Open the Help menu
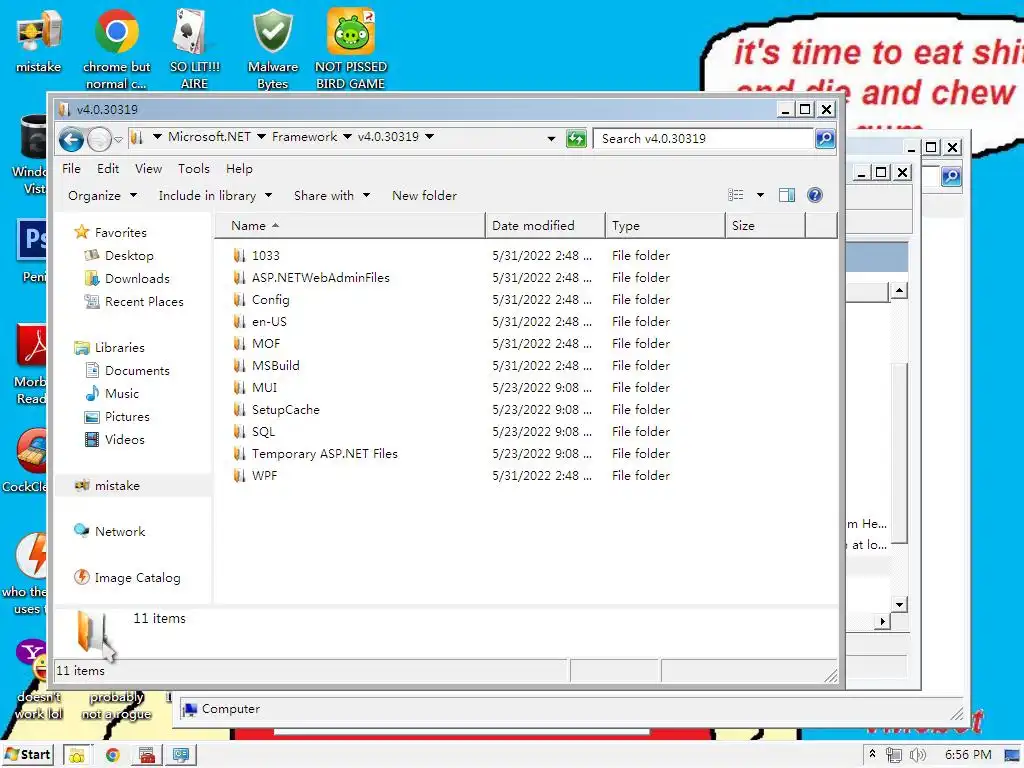This screenshot has height=768, width=1024. tap(239, 168)
